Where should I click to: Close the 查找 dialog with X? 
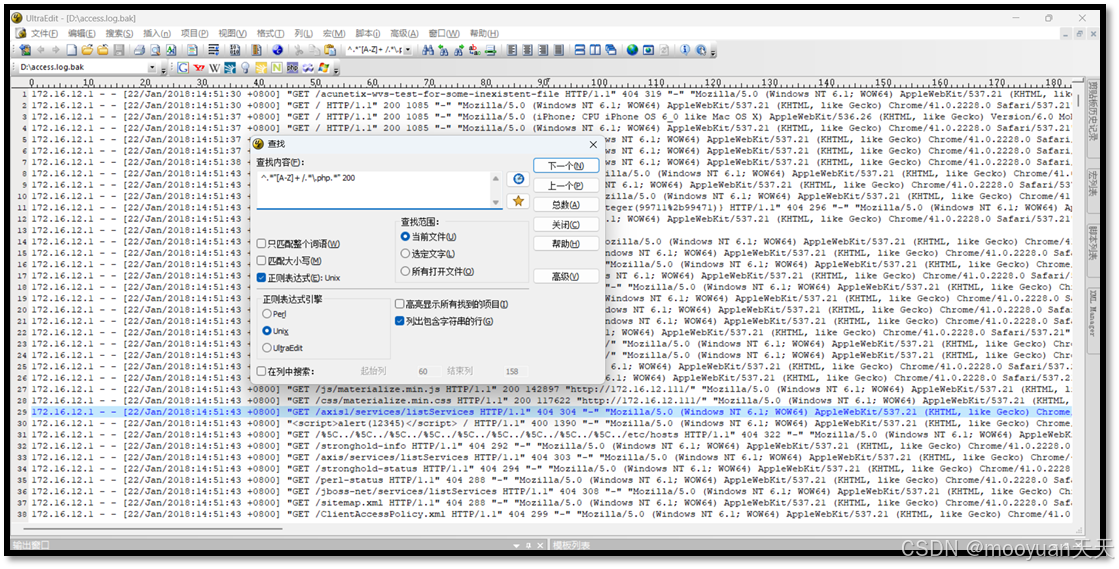pyautogui.click(x=593, y=144)
